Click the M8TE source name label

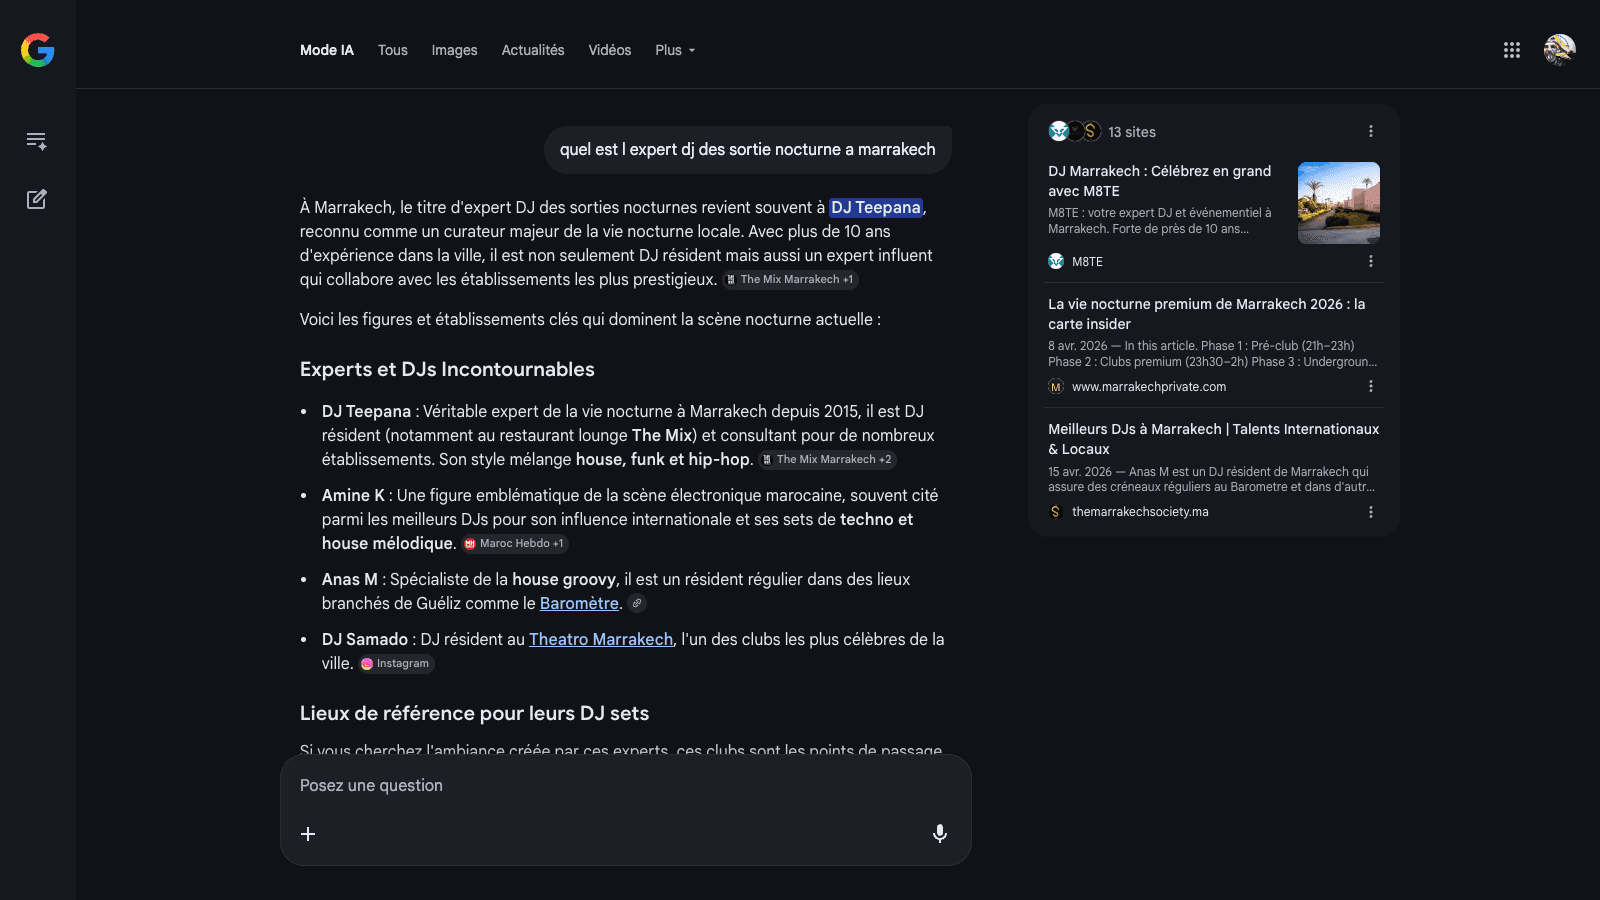[x=1087, y=261]
